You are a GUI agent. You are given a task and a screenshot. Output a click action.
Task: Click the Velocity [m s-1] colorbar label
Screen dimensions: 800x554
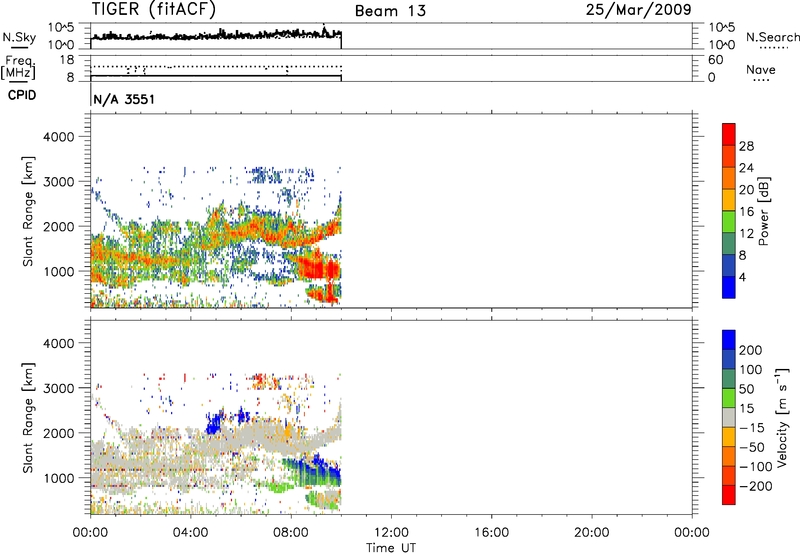pyautogui.click(x=782, y=417)
